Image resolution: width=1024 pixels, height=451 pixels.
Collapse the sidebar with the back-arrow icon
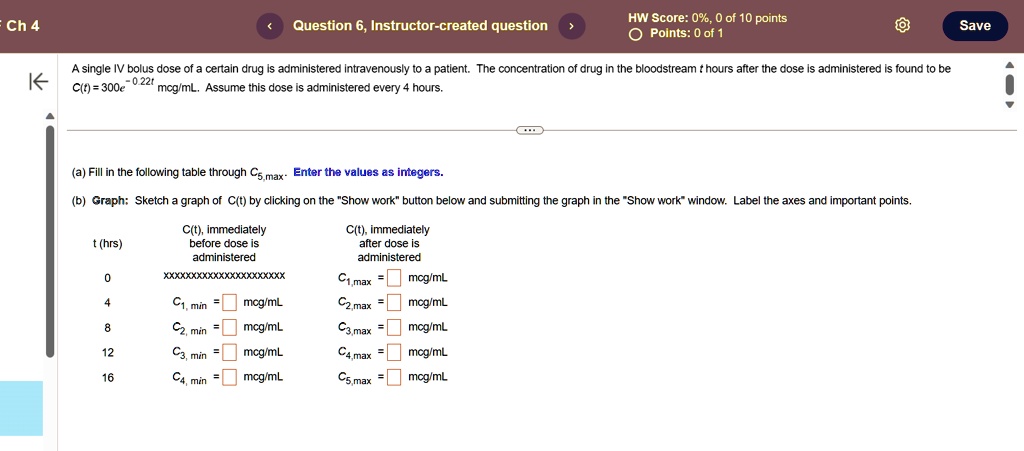38,81
